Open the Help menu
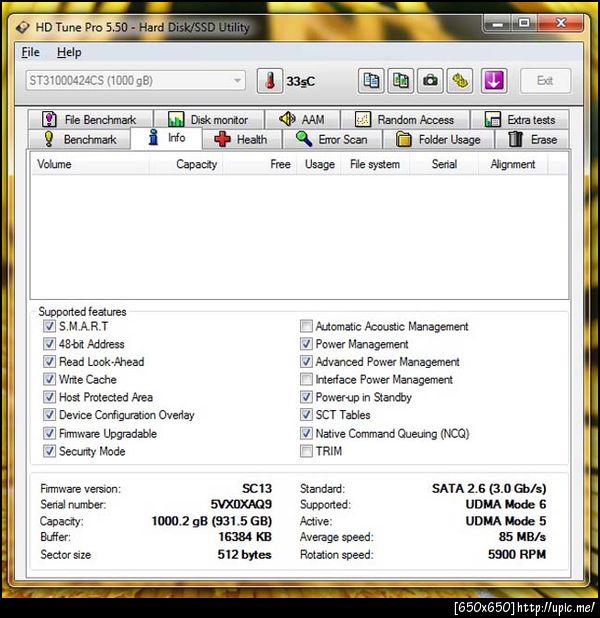 tap(69, 52)
